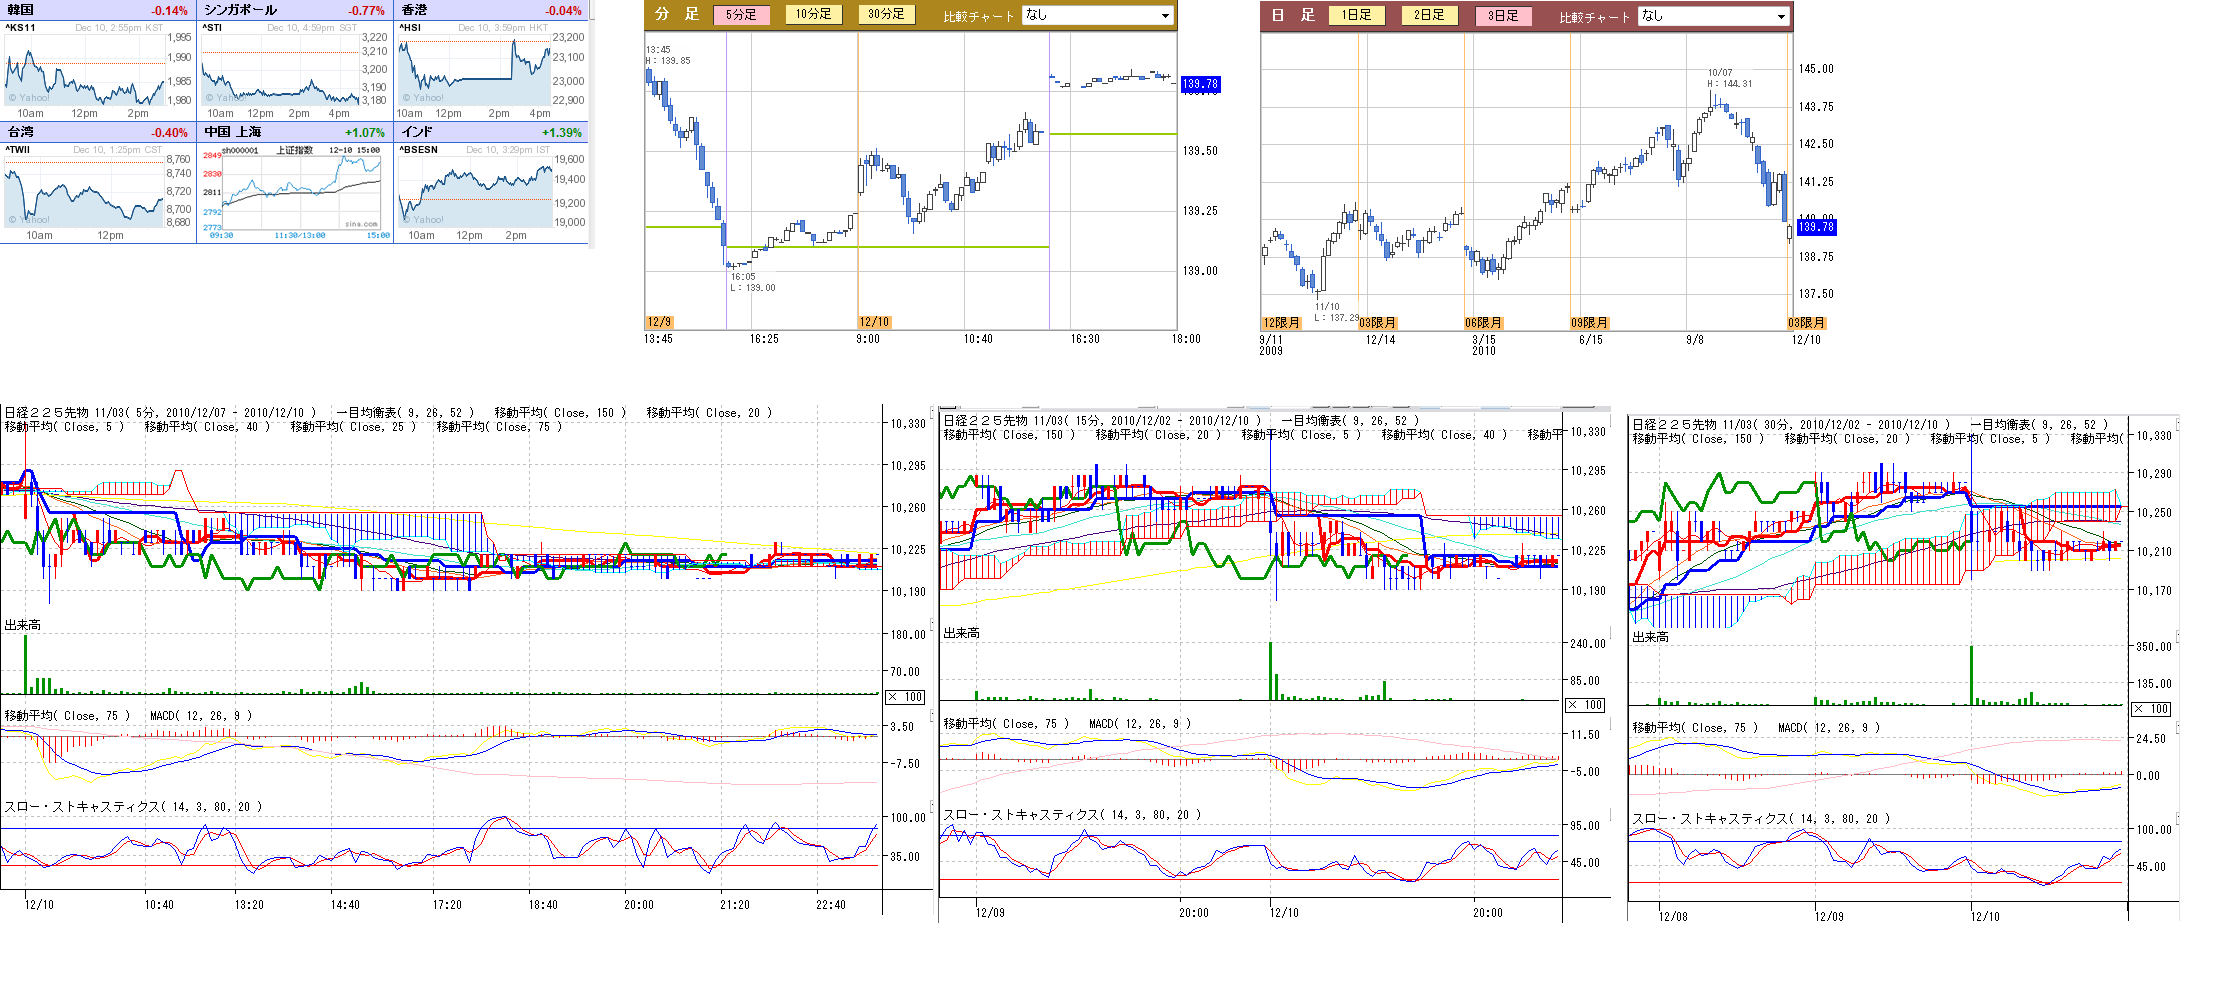This screenshot has height=988, width=2230.
Task: Switch minute chart to 30分足
Action: 886,15
